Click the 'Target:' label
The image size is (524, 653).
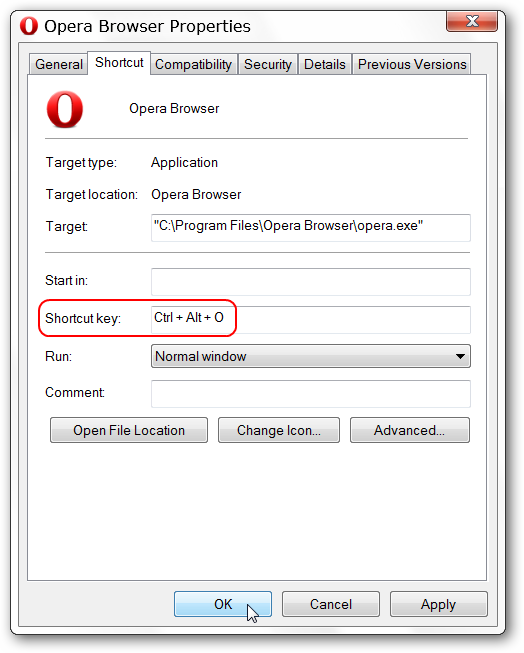67,227
